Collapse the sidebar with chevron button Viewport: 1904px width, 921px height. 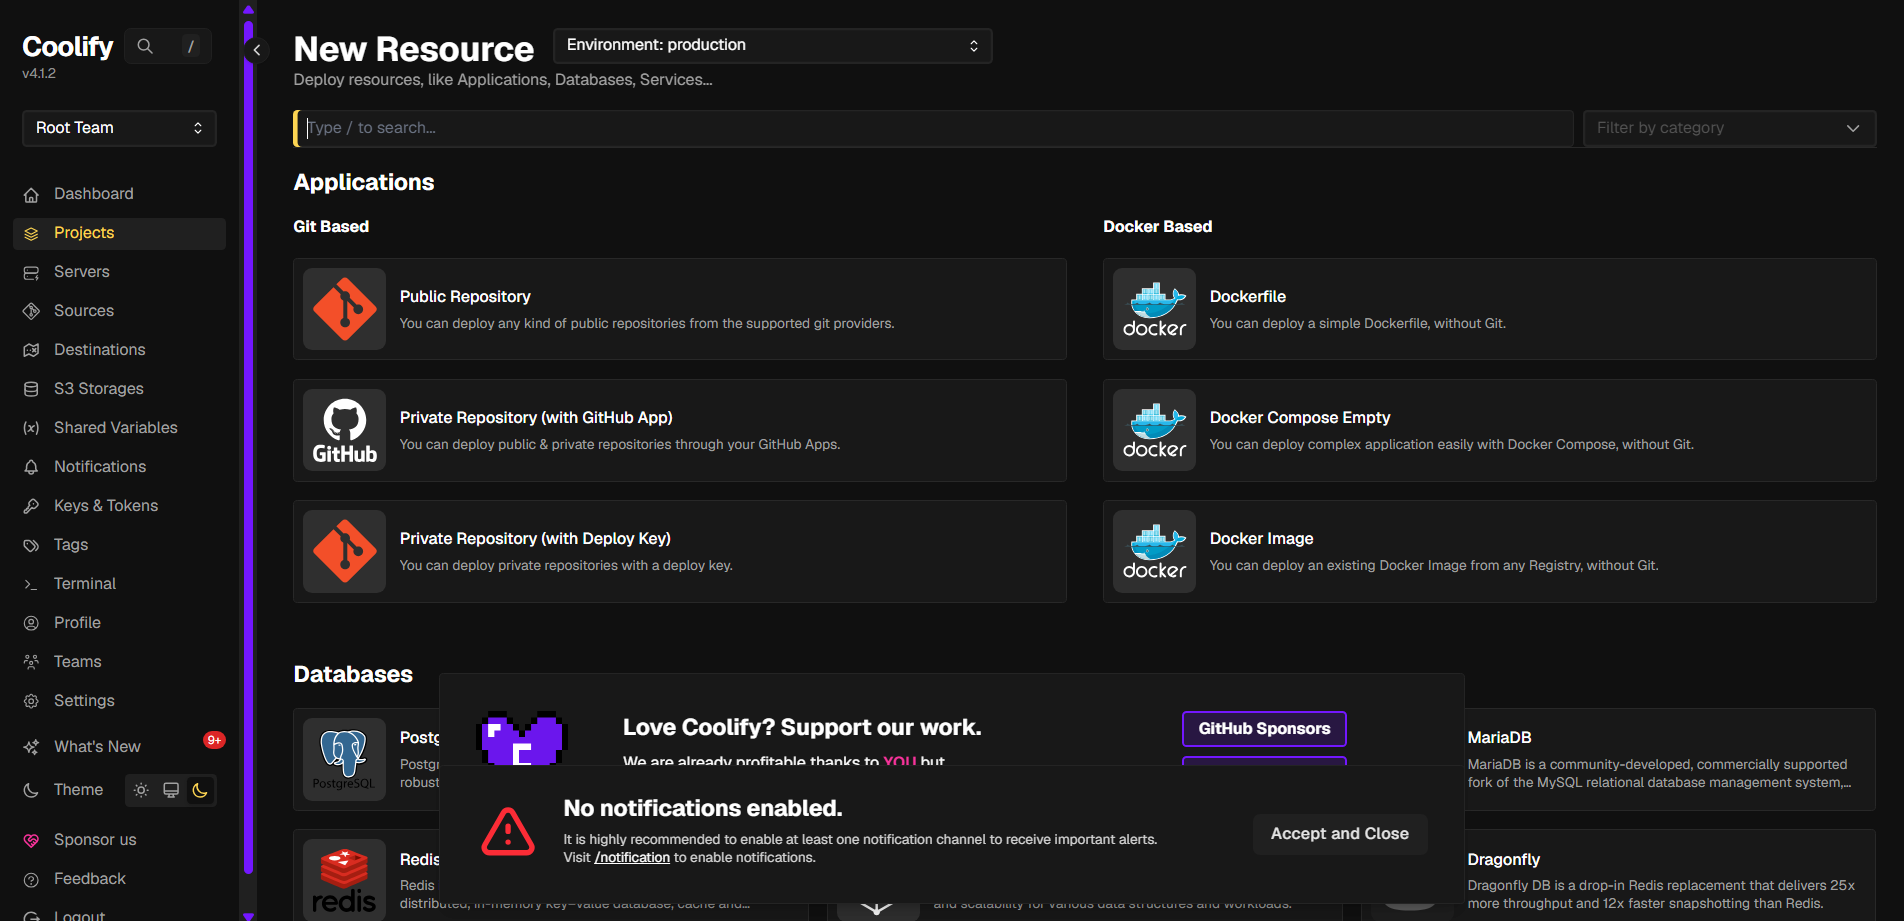coord(257,50)
